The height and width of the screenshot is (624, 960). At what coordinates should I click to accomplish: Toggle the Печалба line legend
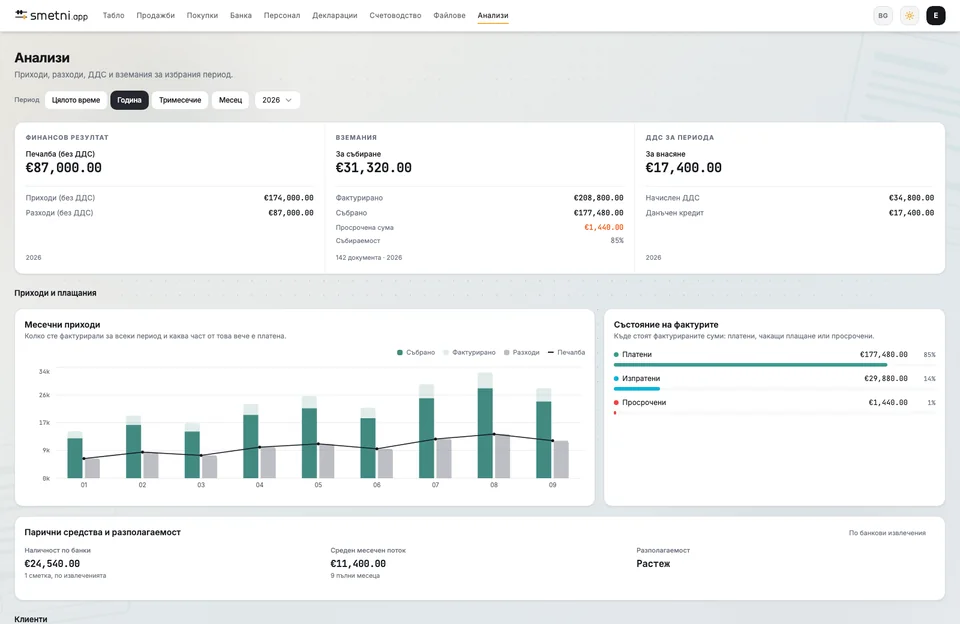tap(566, 352)
